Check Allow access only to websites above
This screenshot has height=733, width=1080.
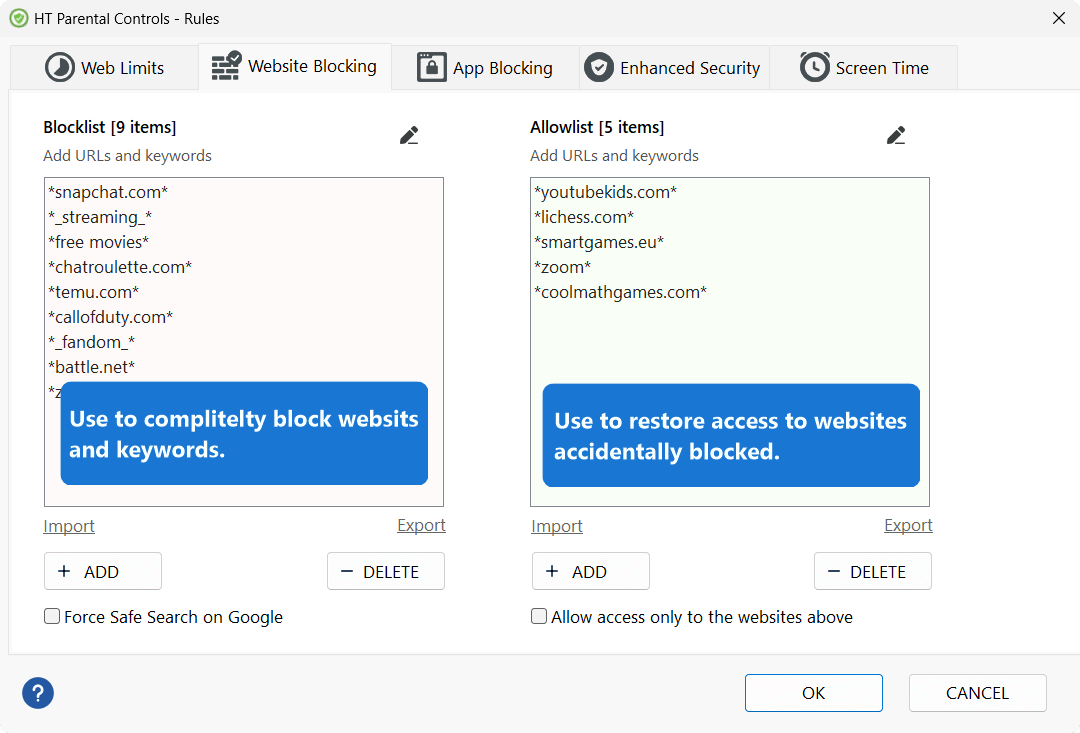(539, 617)
